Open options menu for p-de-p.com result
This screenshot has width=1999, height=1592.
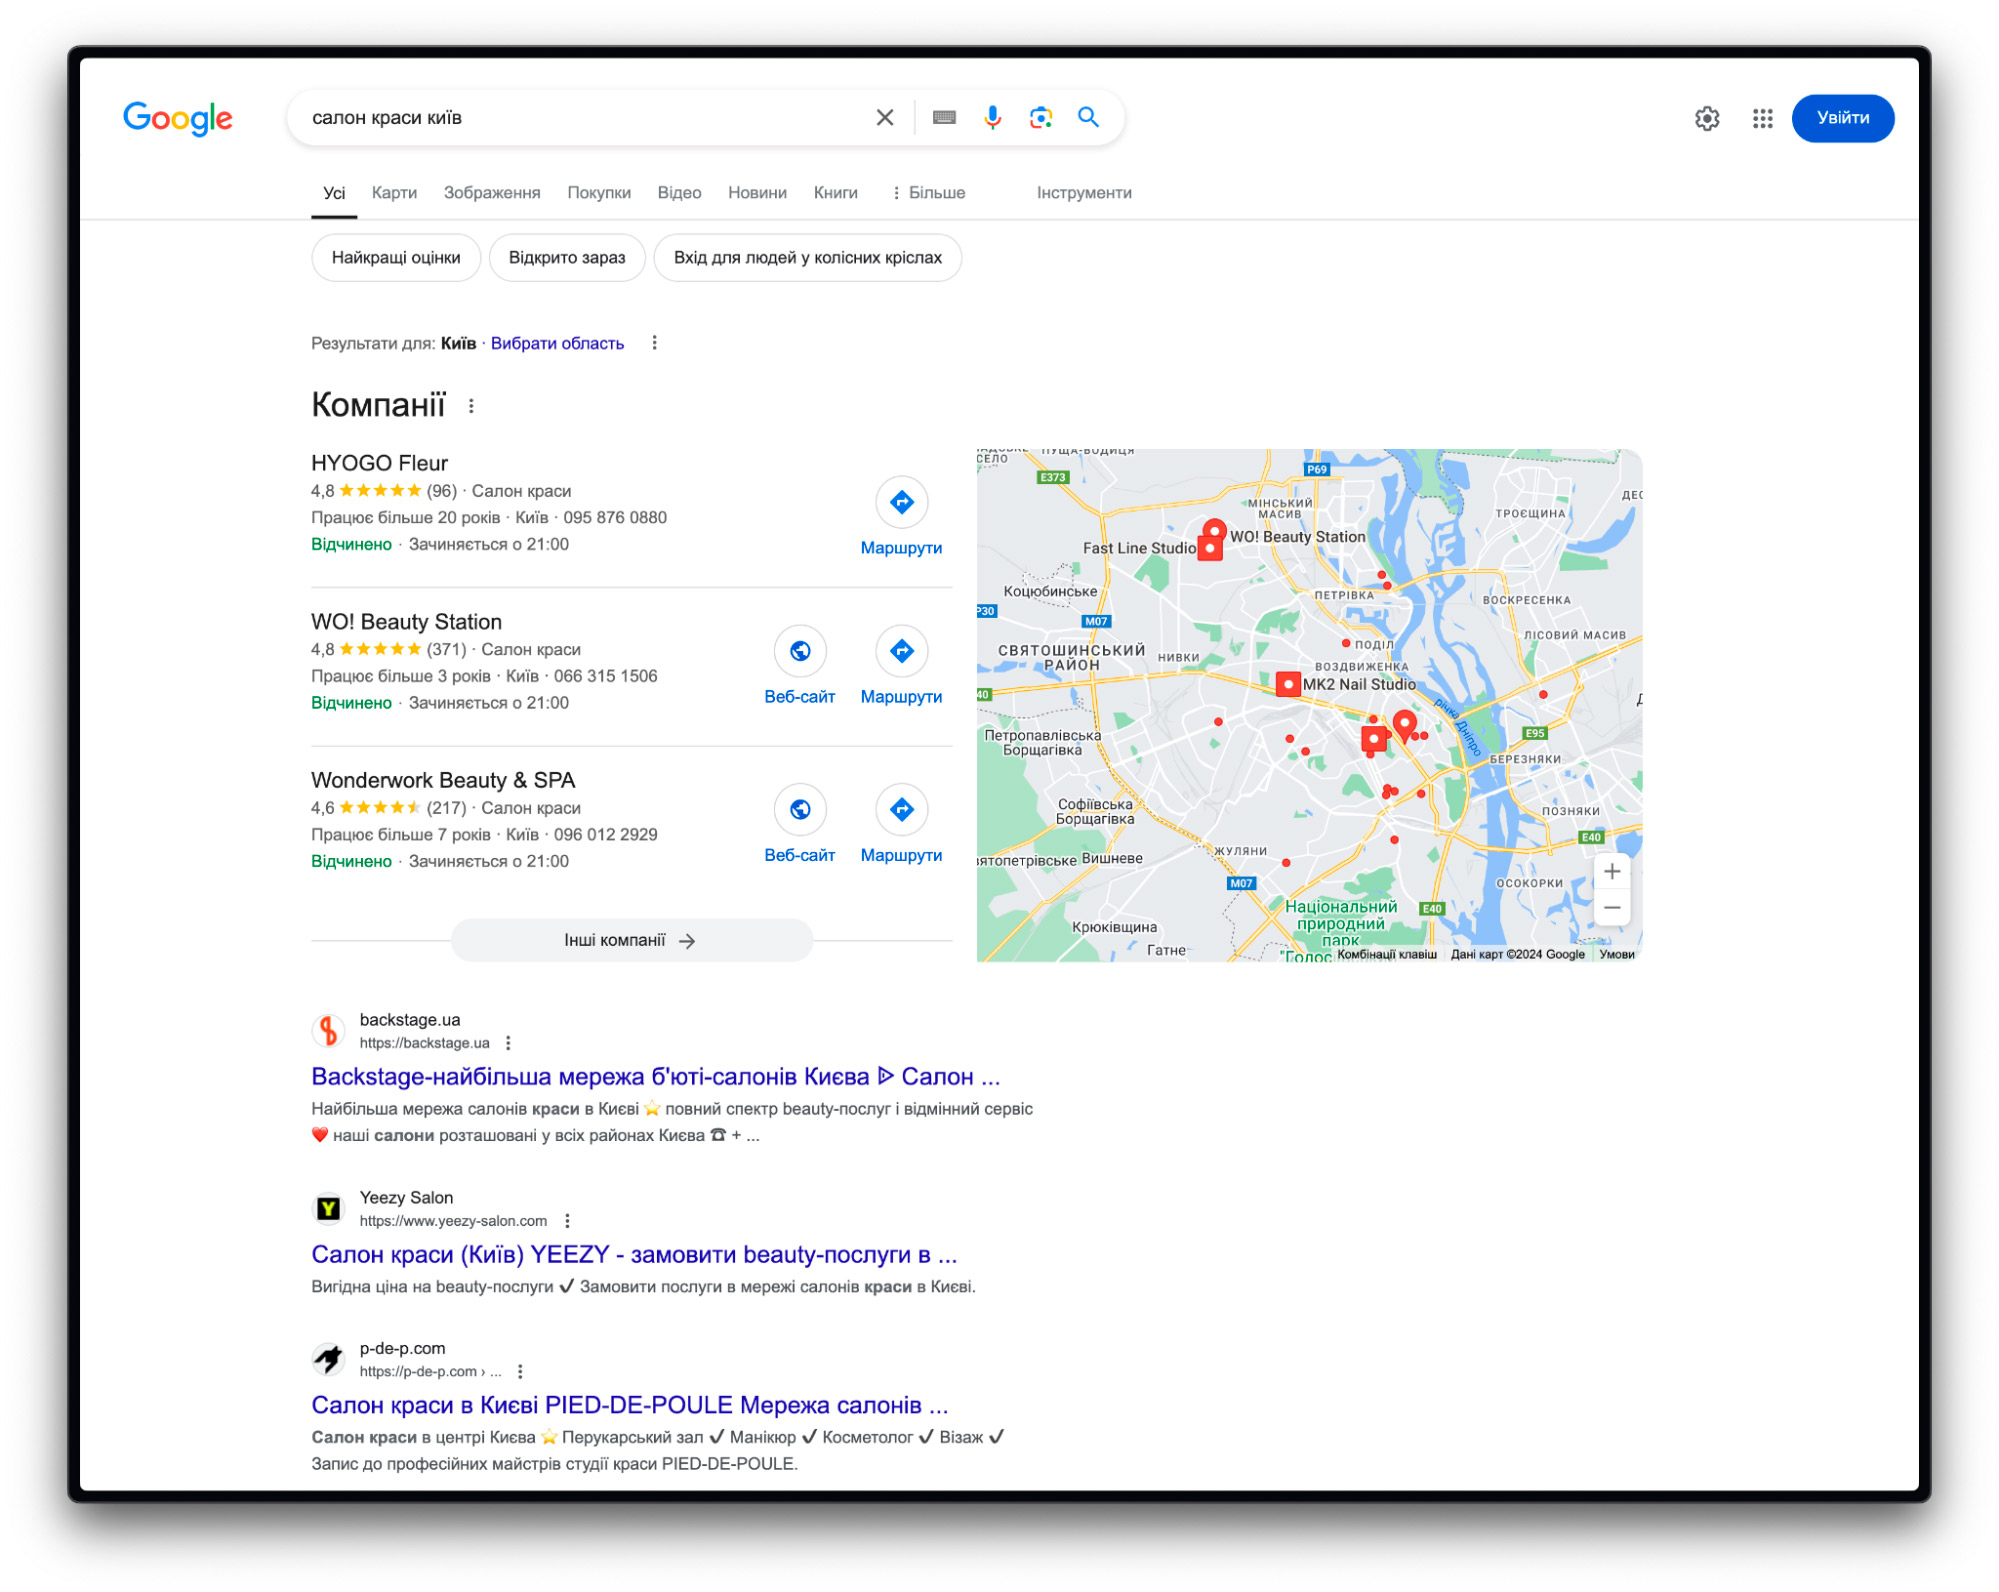(x=520, y=1372)
